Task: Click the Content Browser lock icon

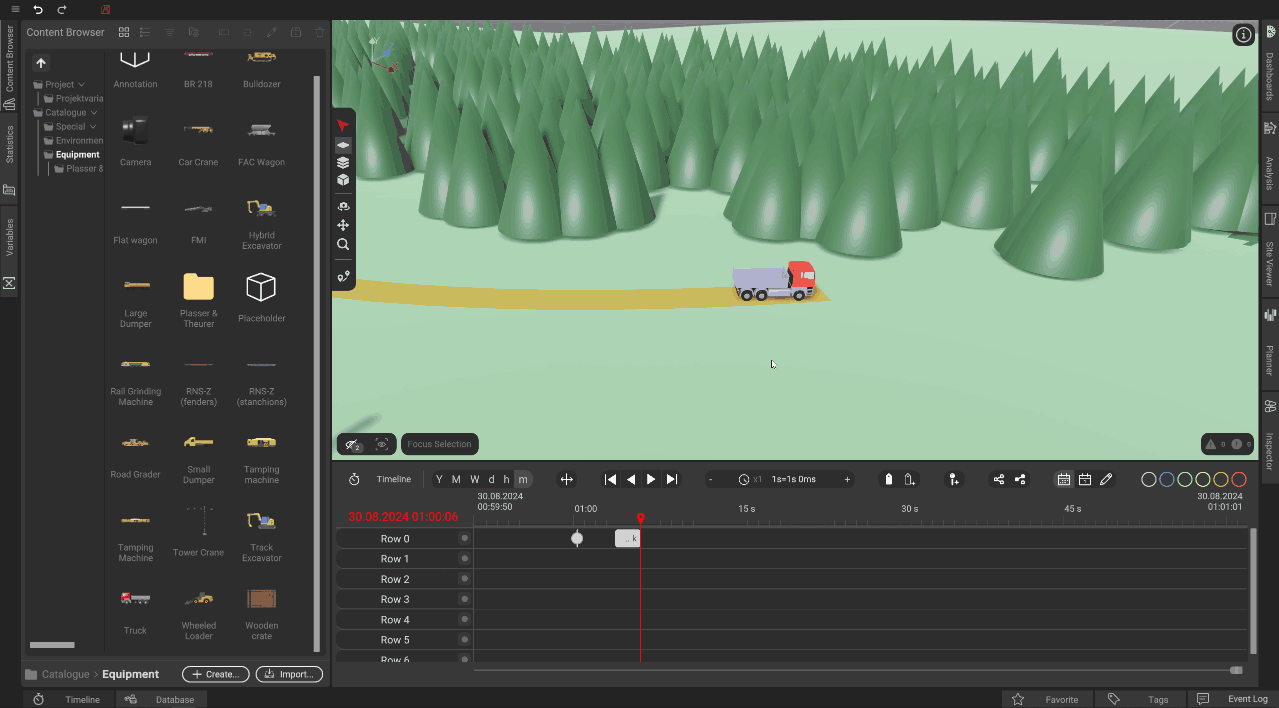Action: [x=295, y=32]
